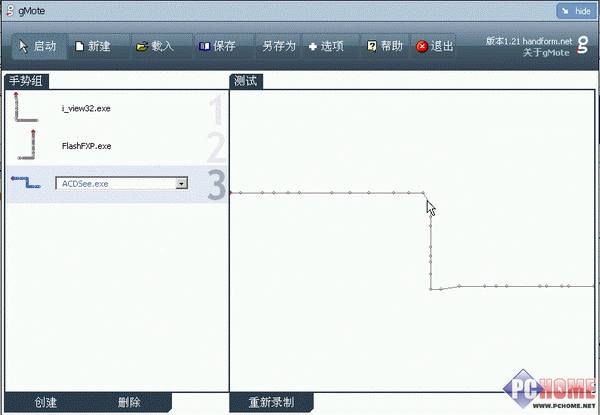Click the hide button in title bar

point(576,11)
